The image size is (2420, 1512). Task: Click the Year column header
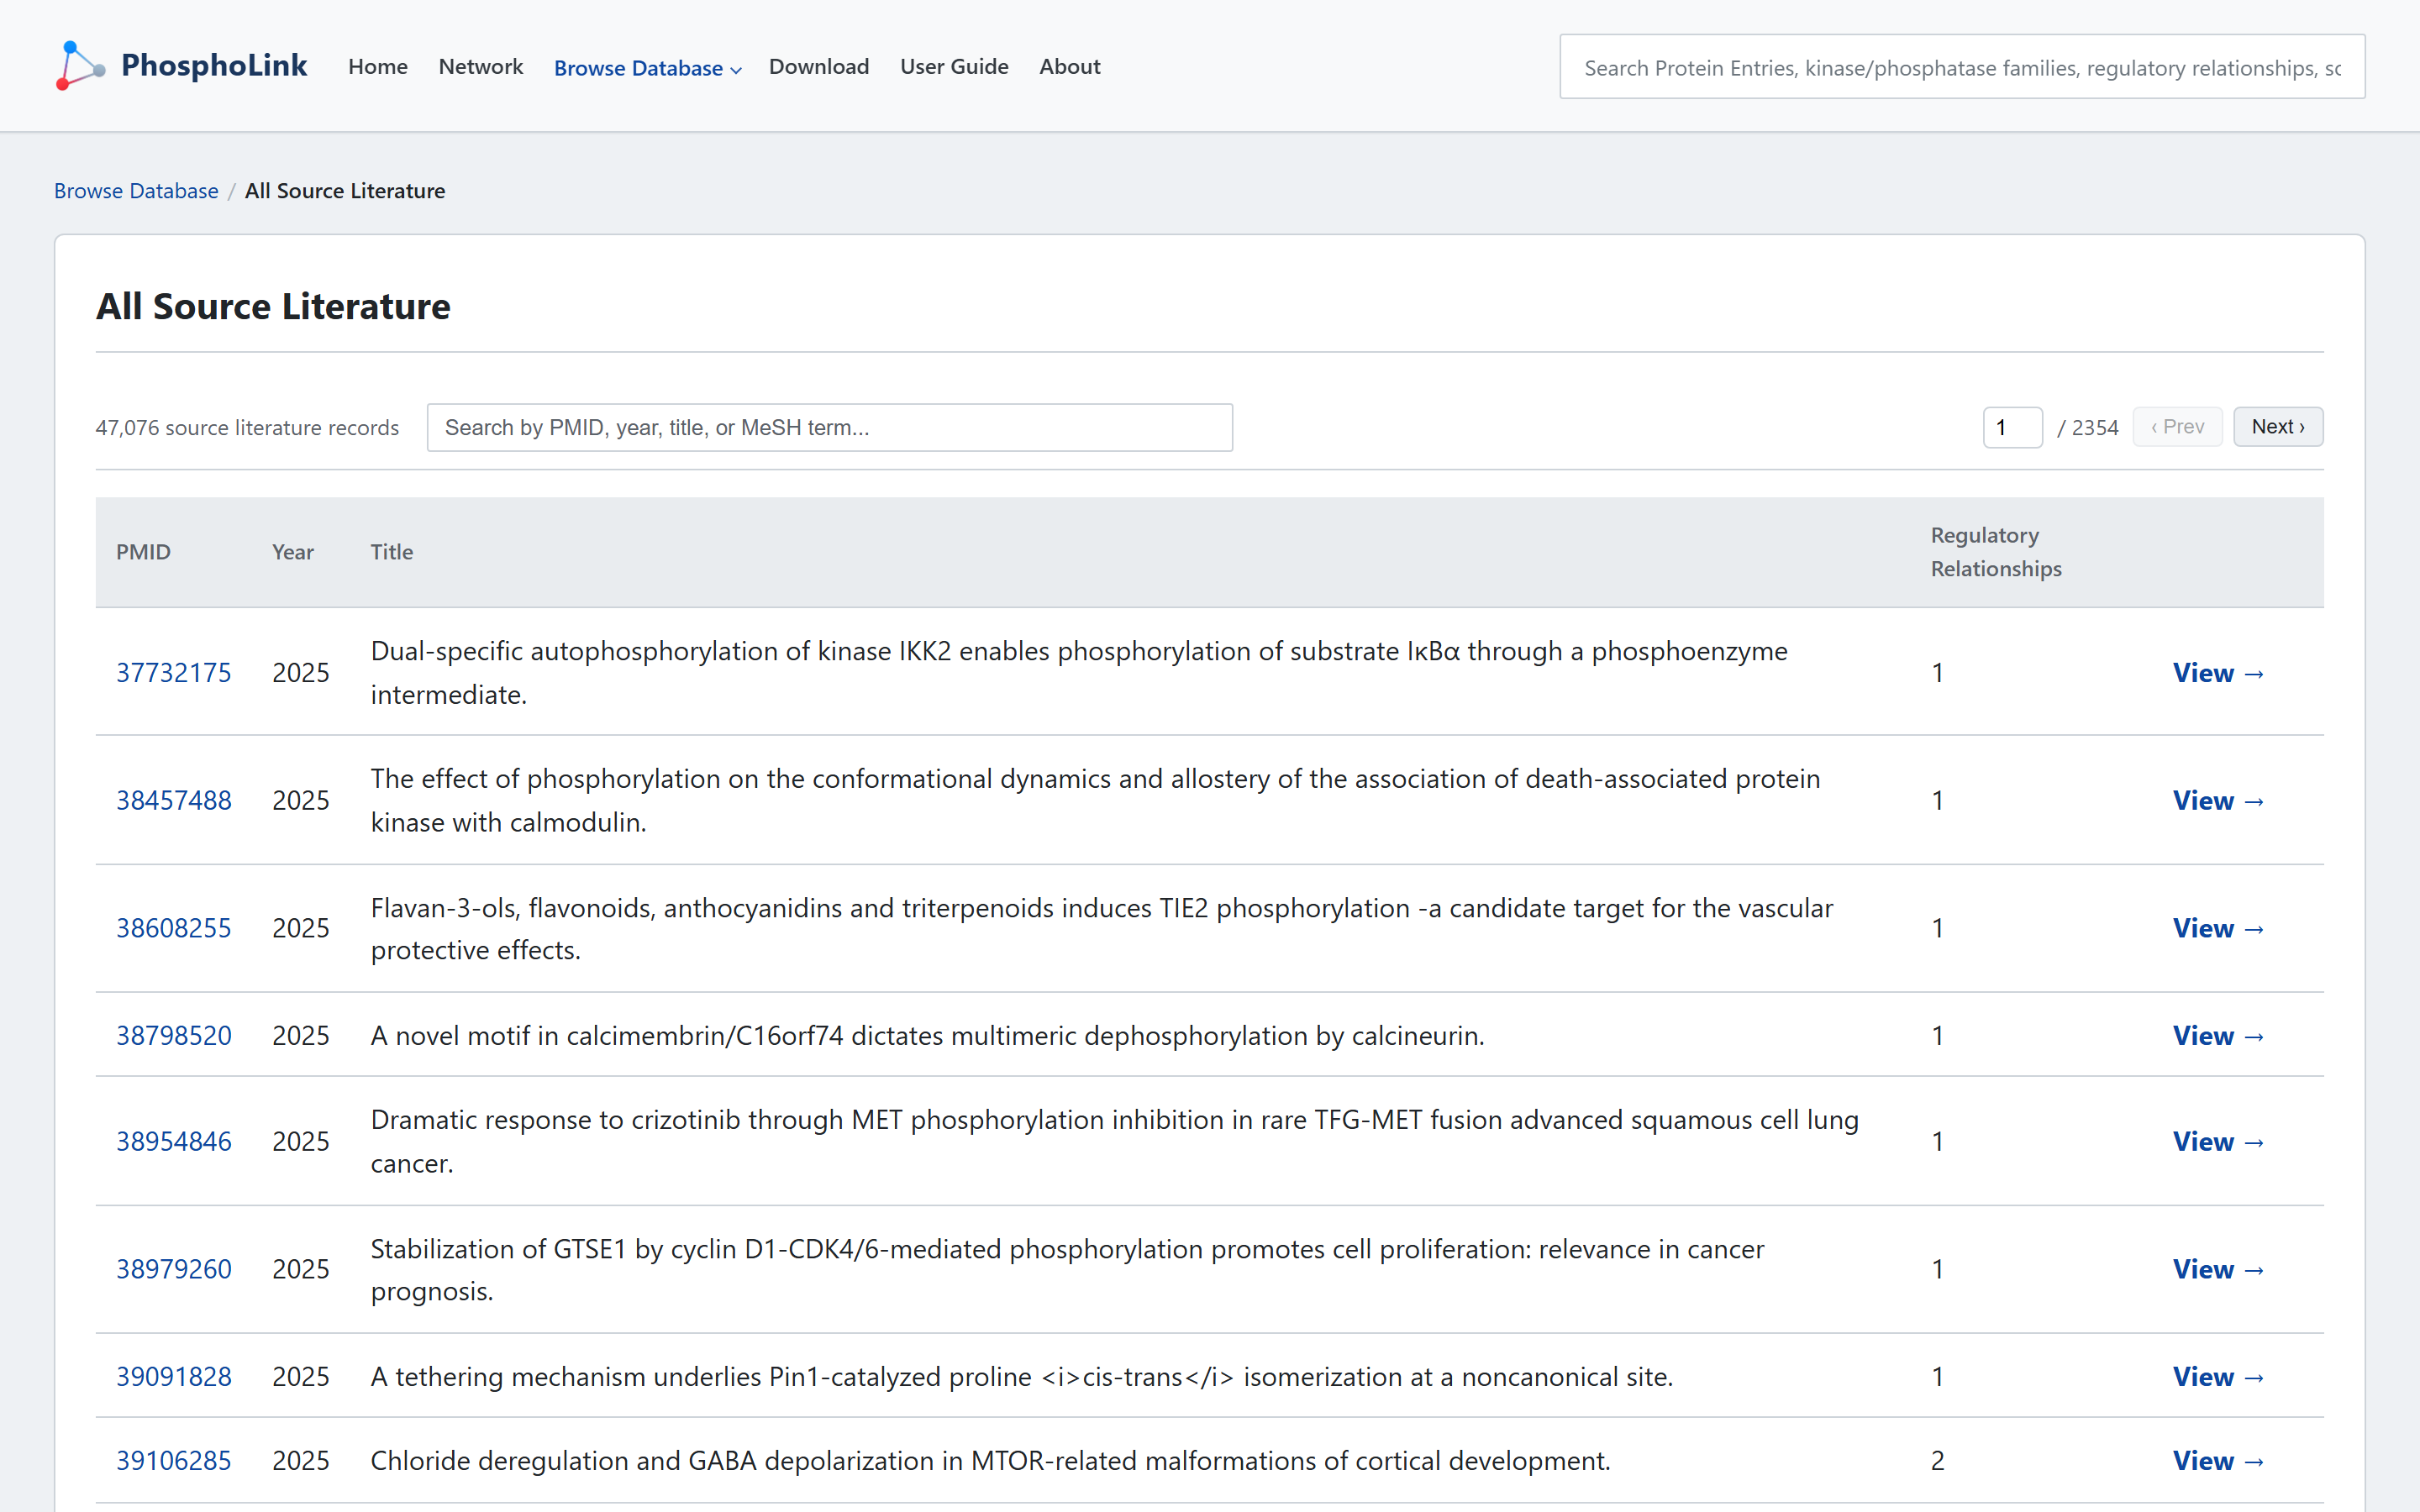(x=293, y=552)
